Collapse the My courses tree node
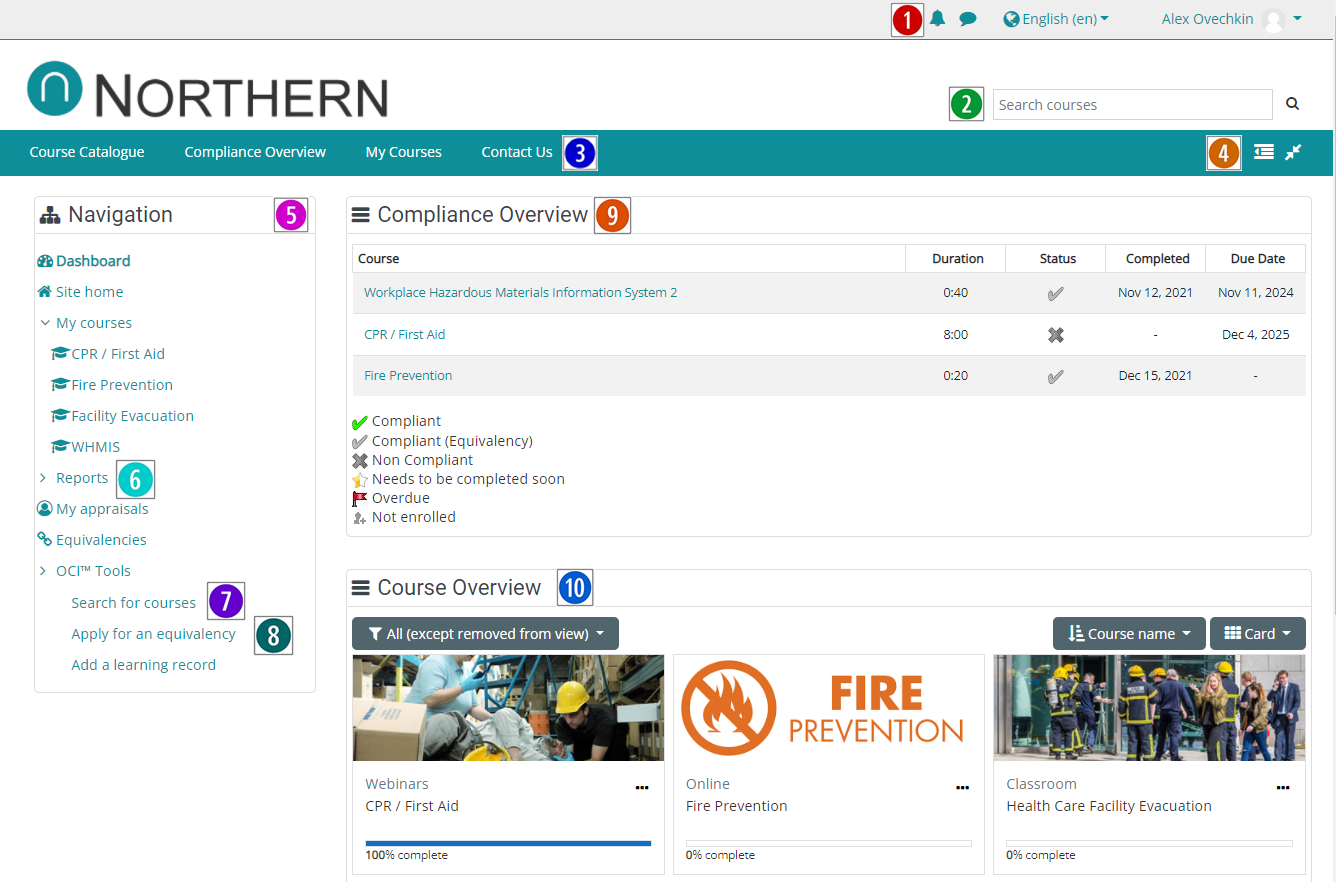The image size is (1336, 882). 45,323
